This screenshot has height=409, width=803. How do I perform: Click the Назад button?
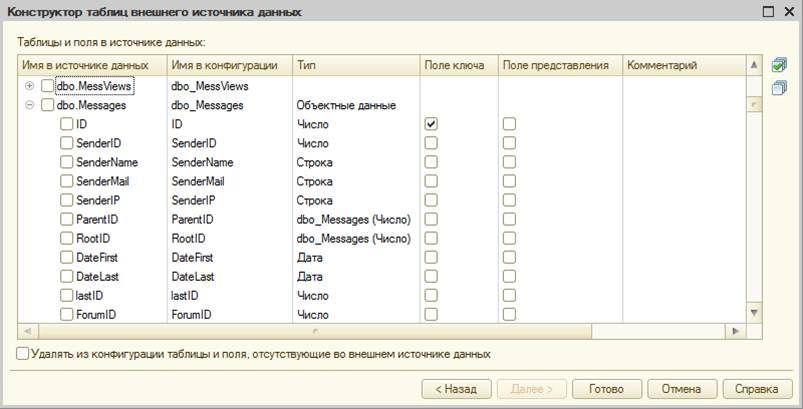point(456,389)
